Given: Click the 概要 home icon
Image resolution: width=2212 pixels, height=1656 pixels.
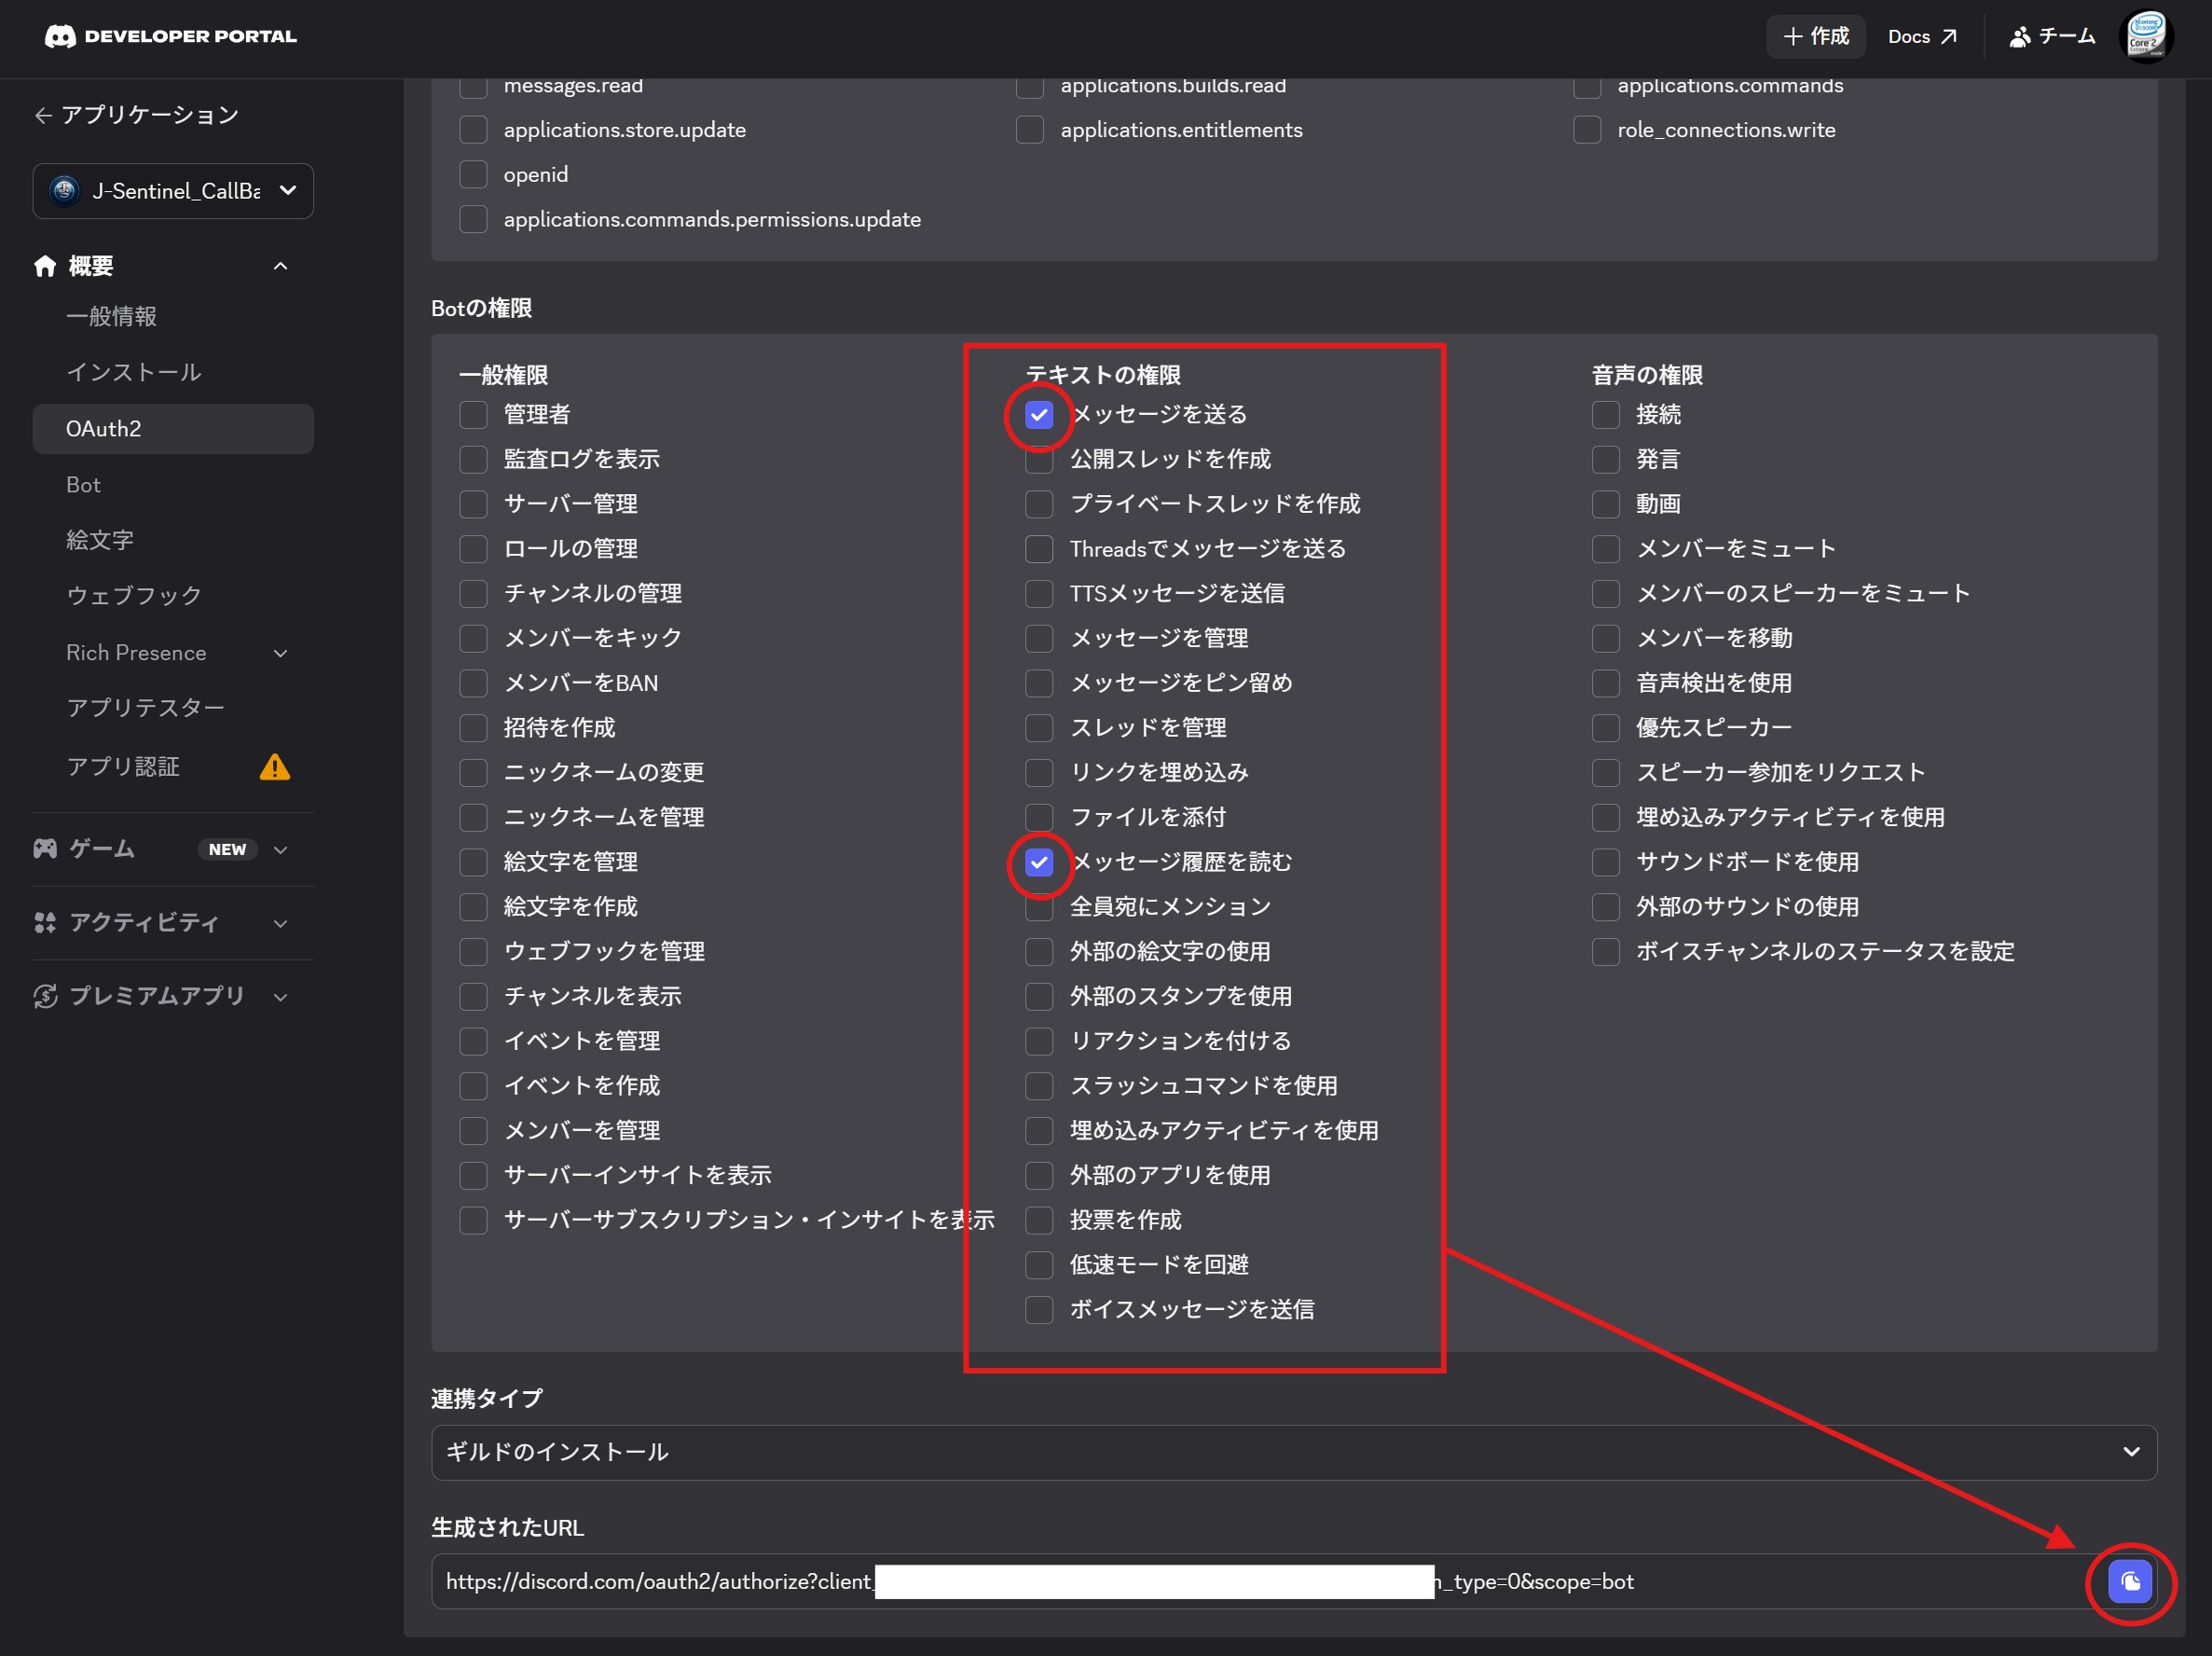Looking at the screenshot, I should pyautogui.click(x=45, y=265).
